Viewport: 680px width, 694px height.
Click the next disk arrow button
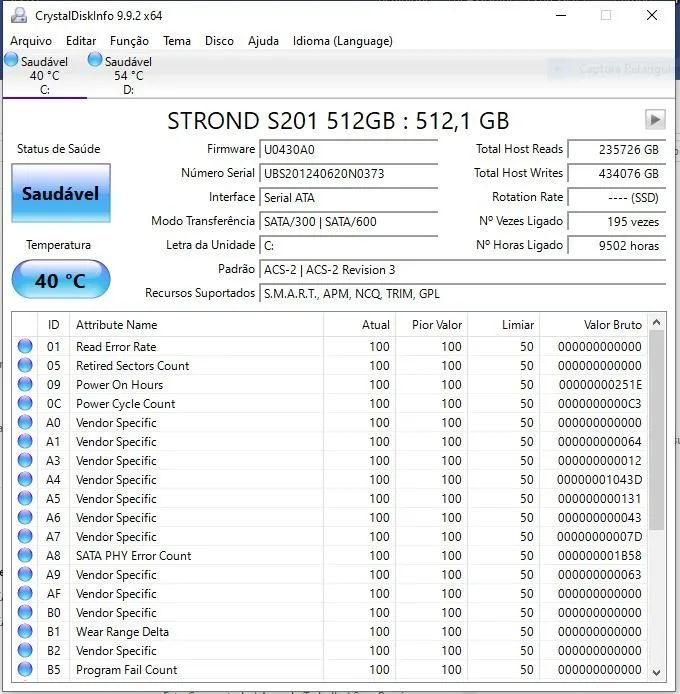point(655,120)
